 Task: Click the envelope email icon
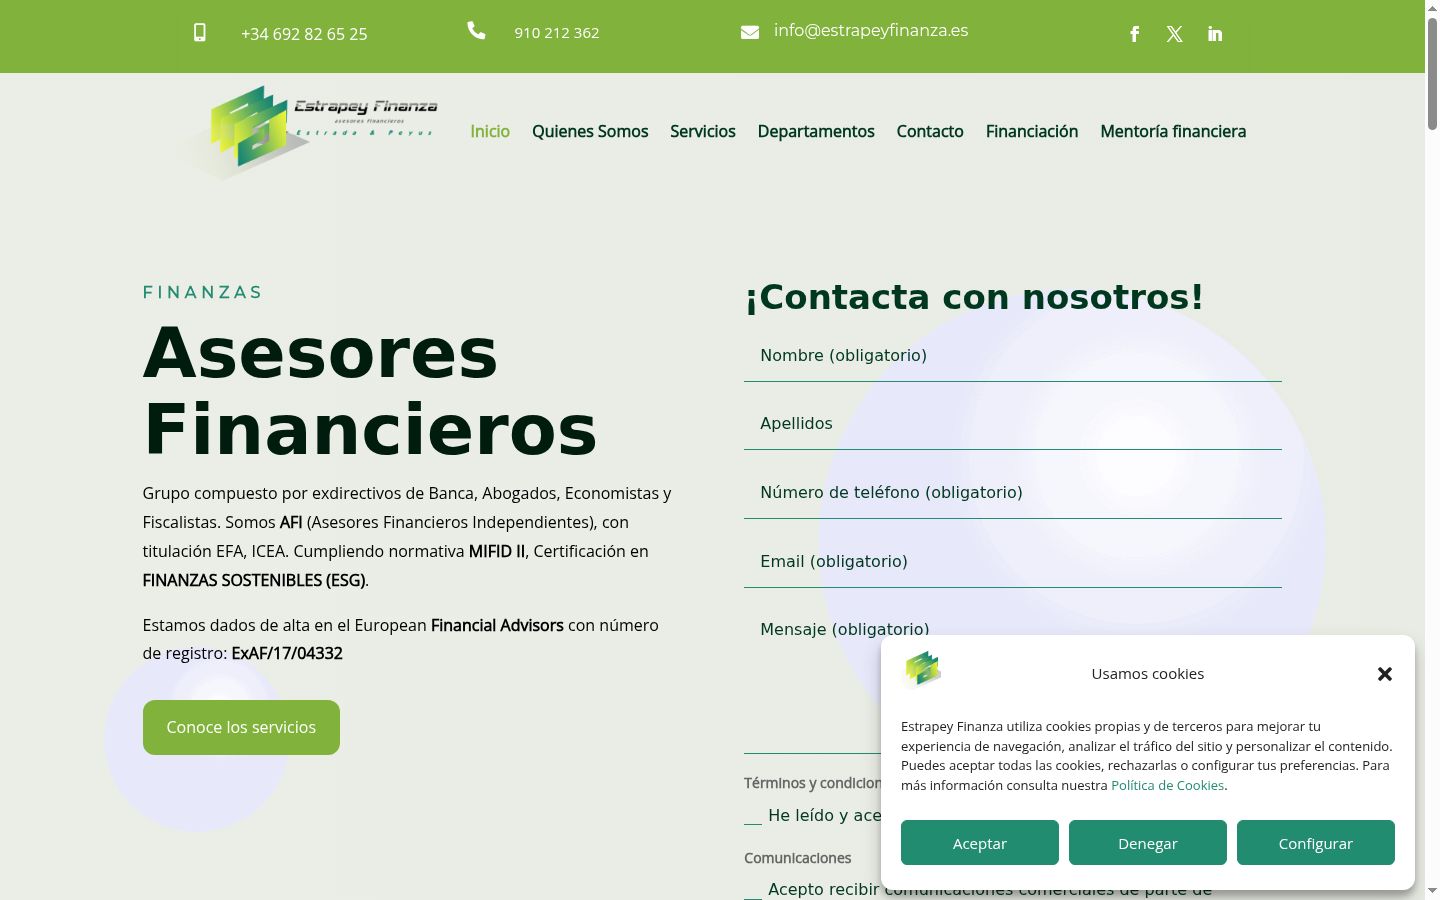coord(750,32)
